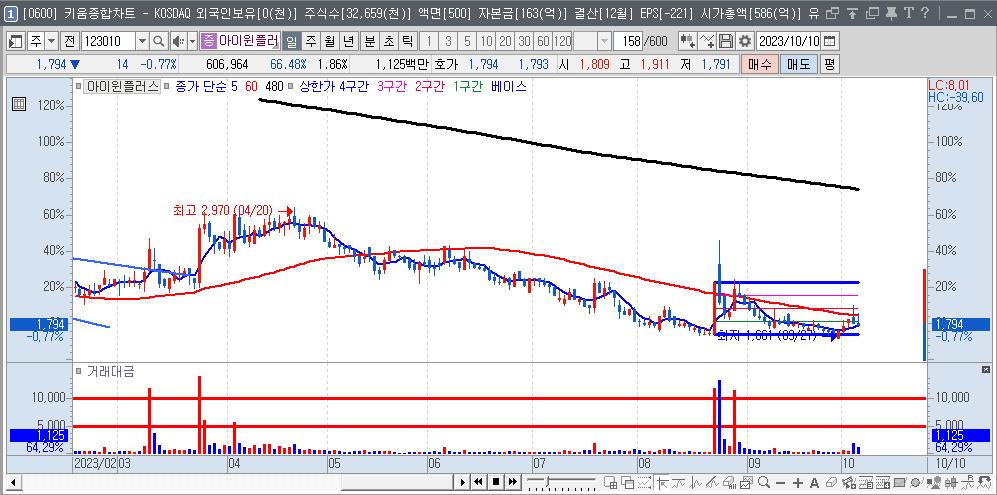Click the left arrow of horizontal scrollbar

pos(14,482)
